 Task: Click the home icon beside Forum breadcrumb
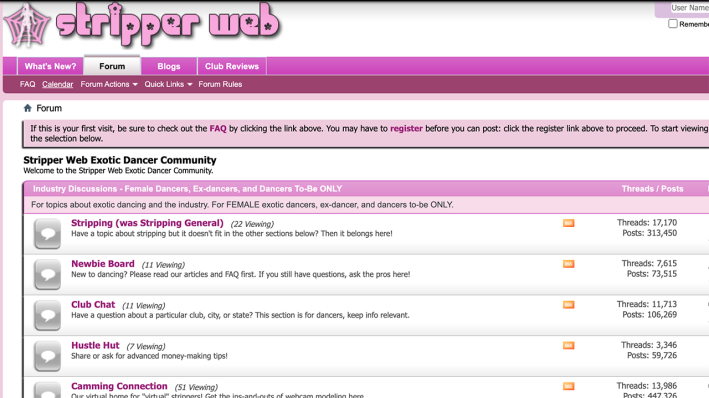pos(28,108)
